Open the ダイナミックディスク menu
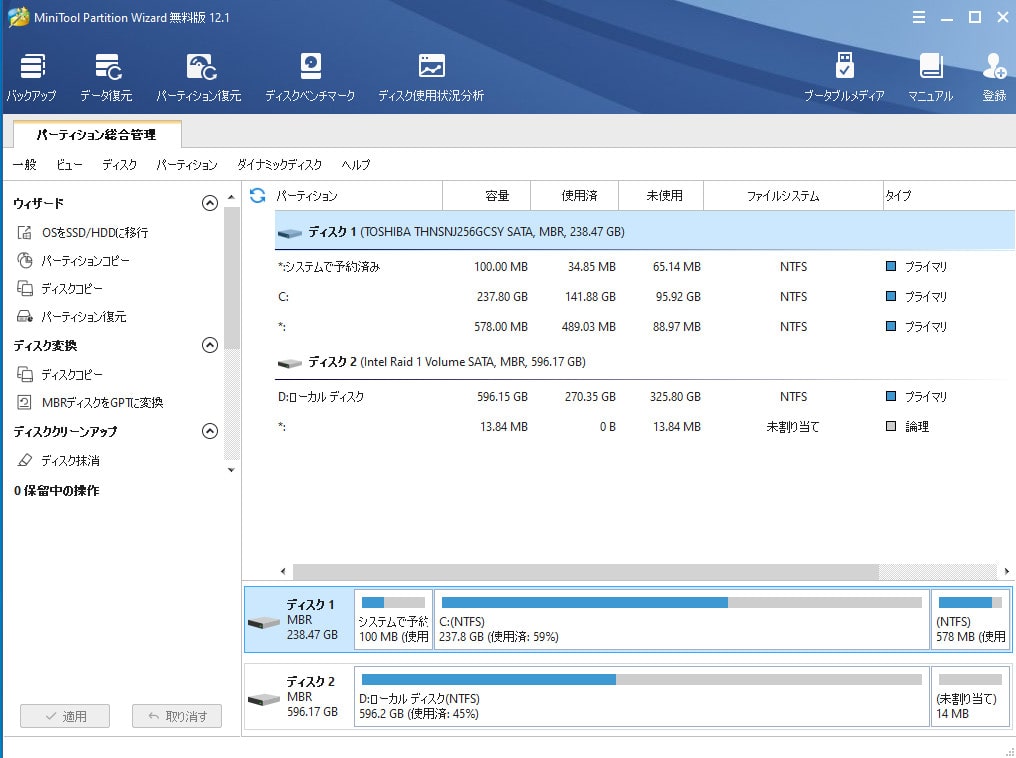 click(279, 165)
